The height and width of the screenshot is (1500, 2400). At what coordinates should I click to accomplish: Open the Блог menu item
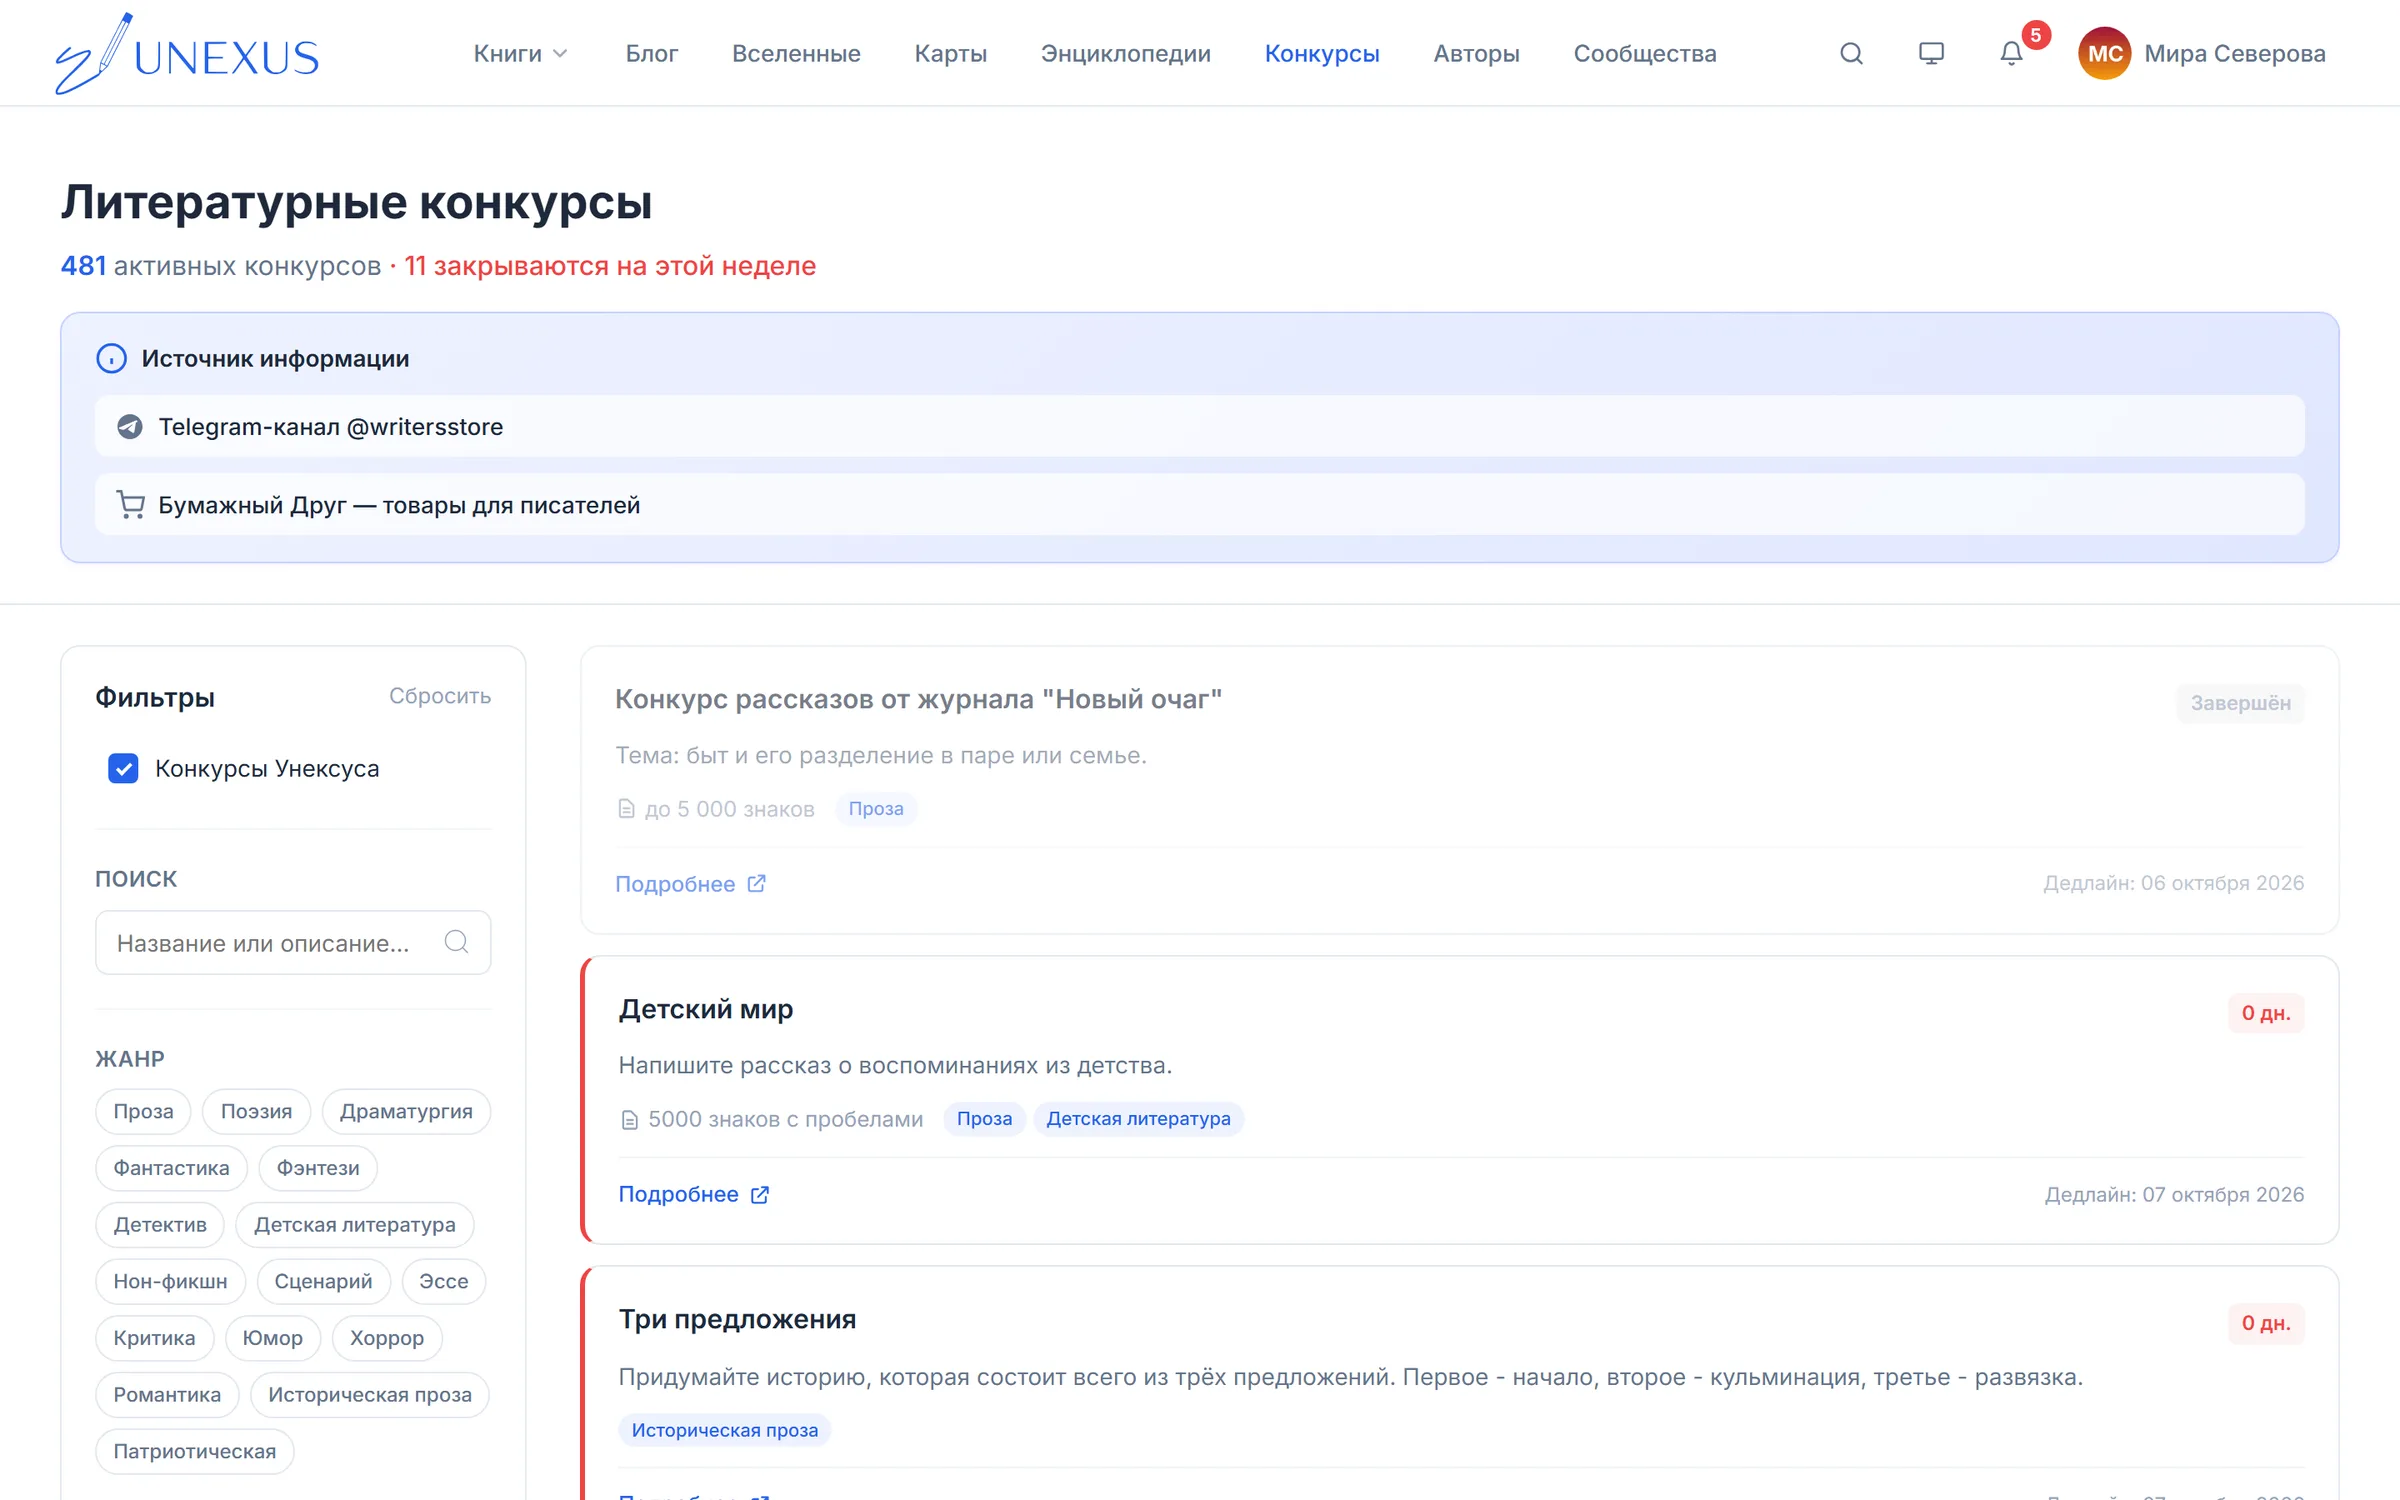(x=652, y=53)
